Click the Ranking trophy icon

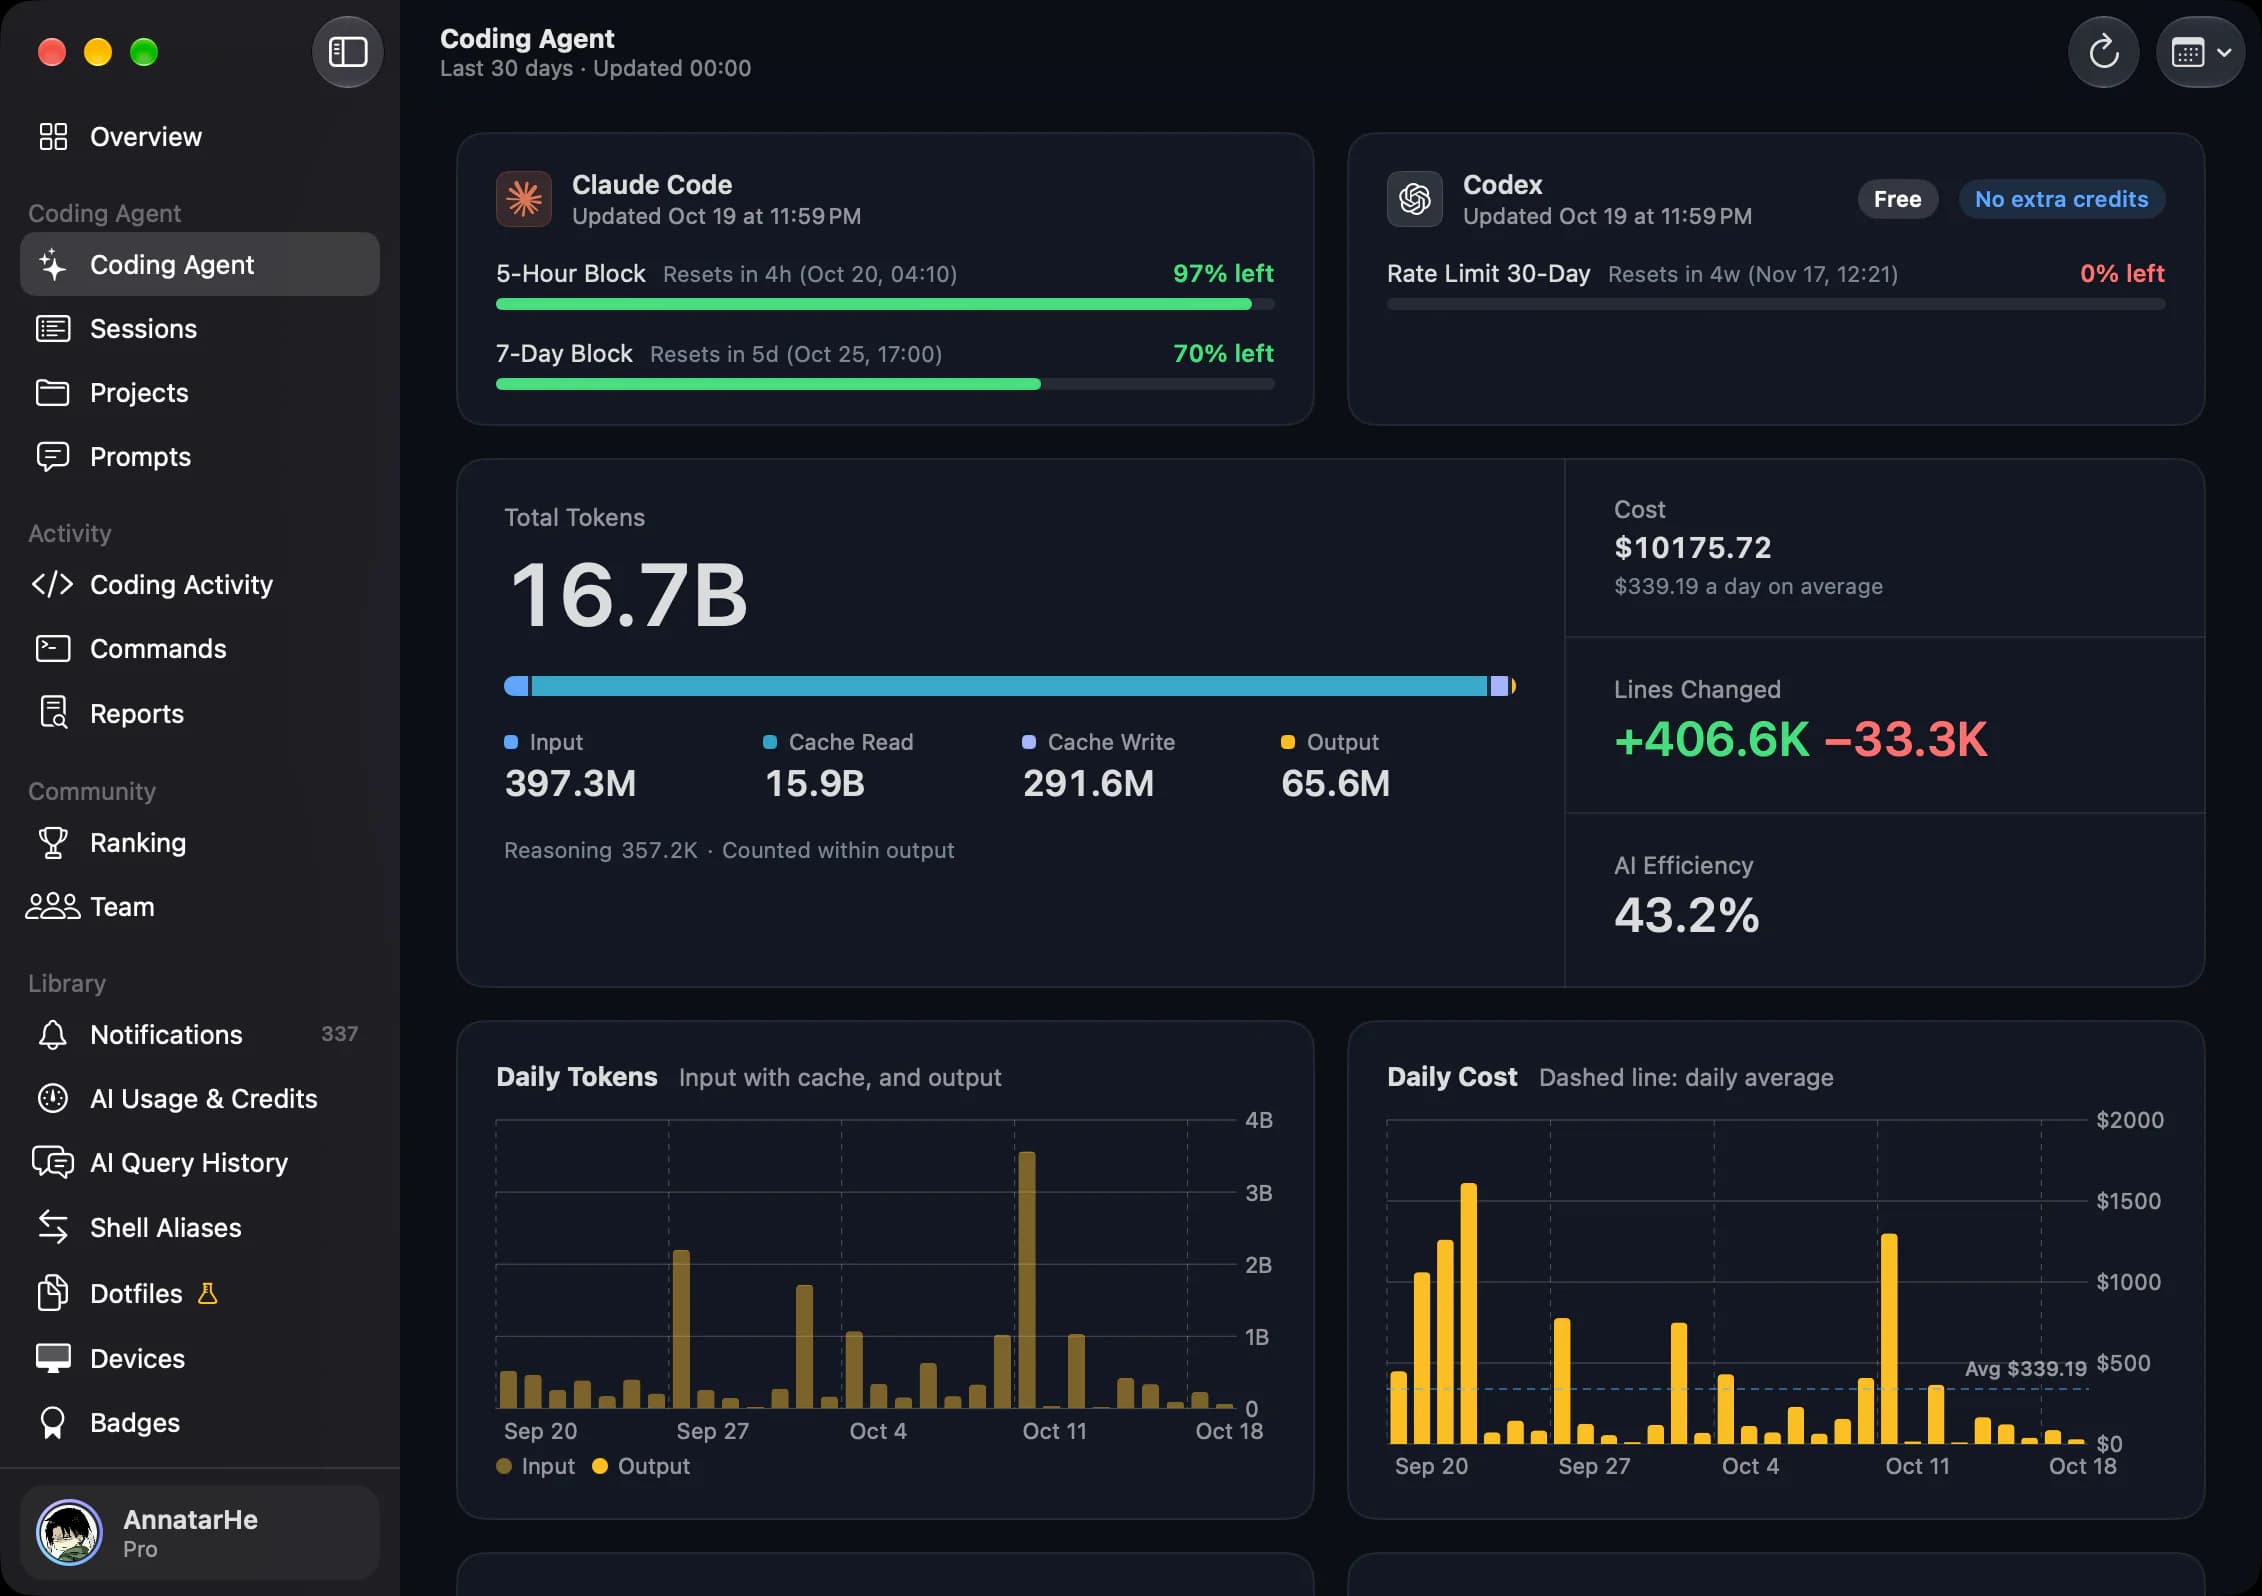(x=53, y=843)
